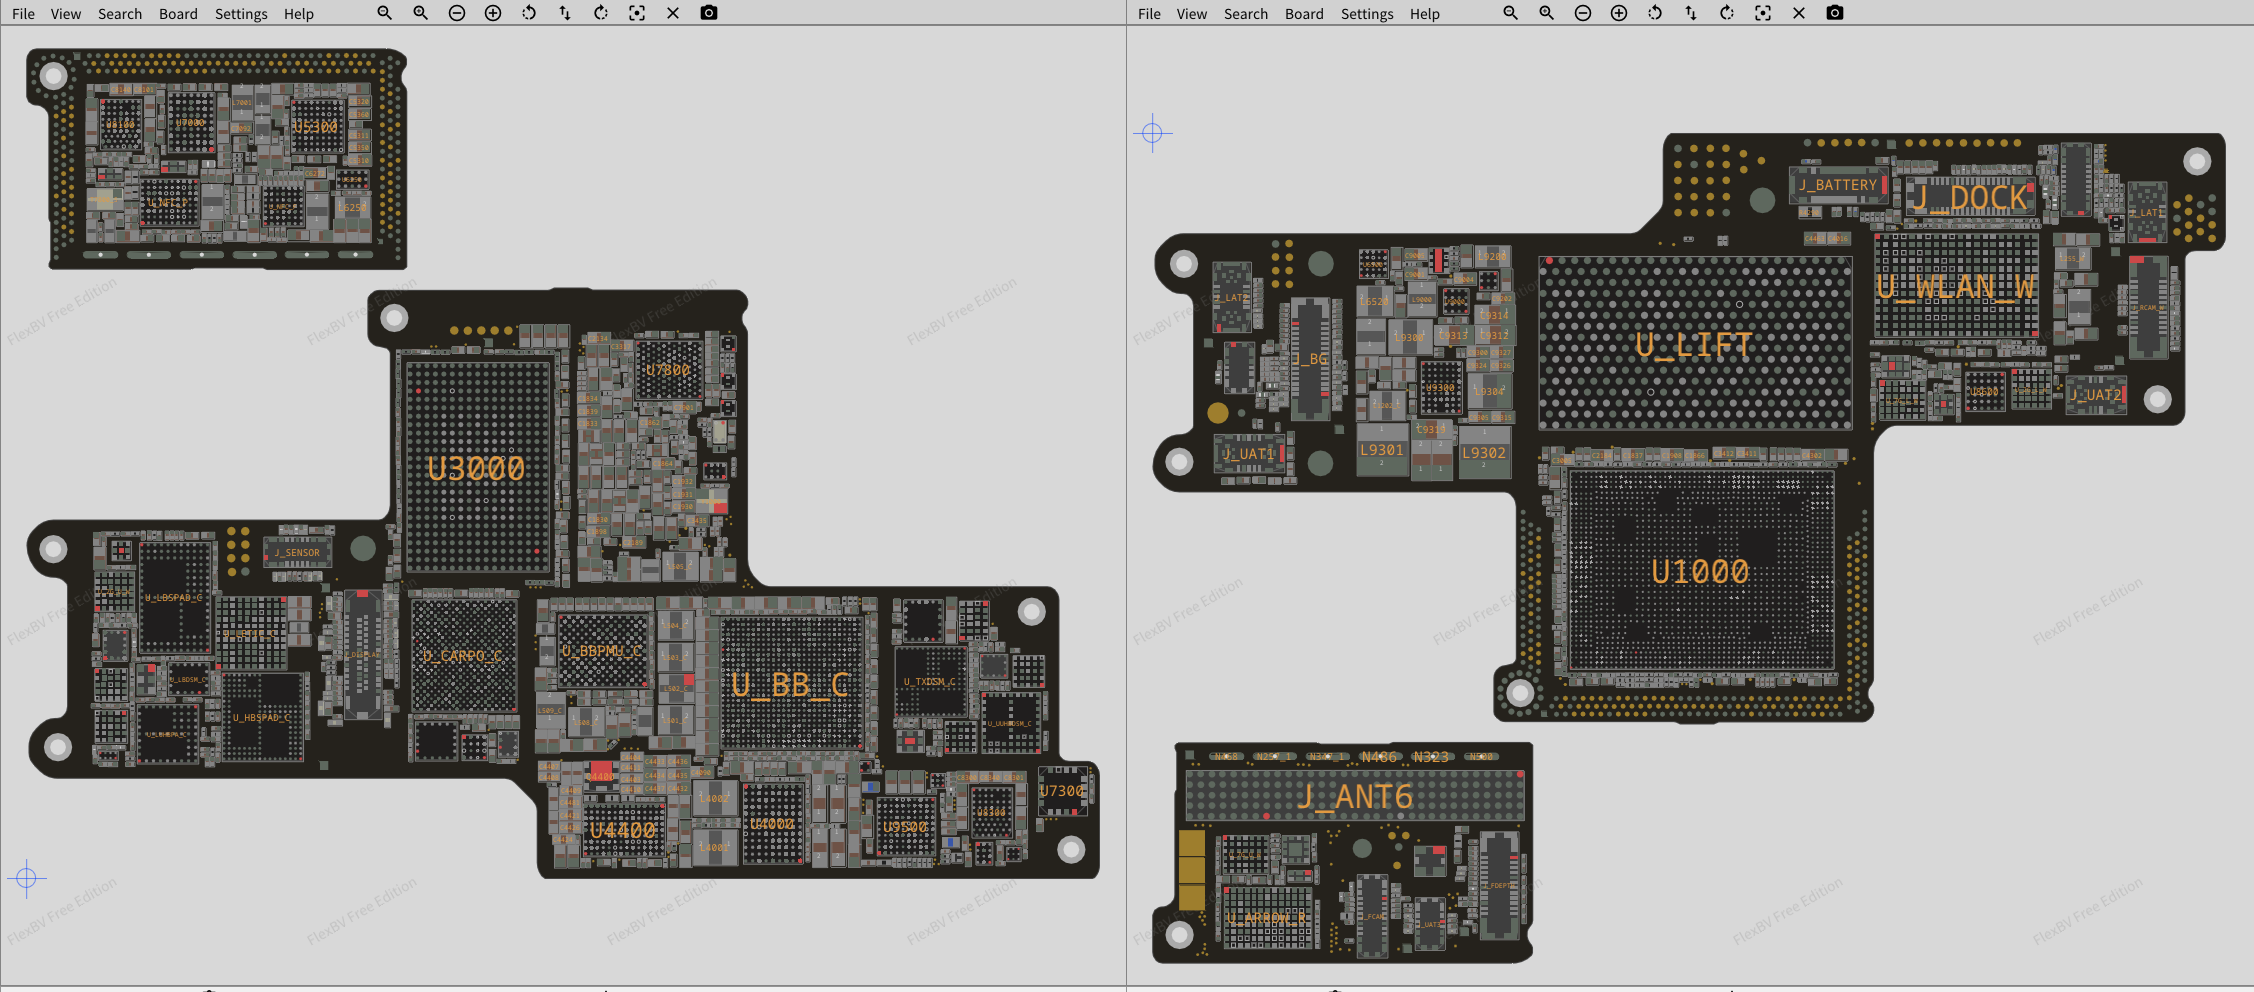Click the X icon in right pane toolbar
2254x992 pixels.
(x=1799, y=13)
